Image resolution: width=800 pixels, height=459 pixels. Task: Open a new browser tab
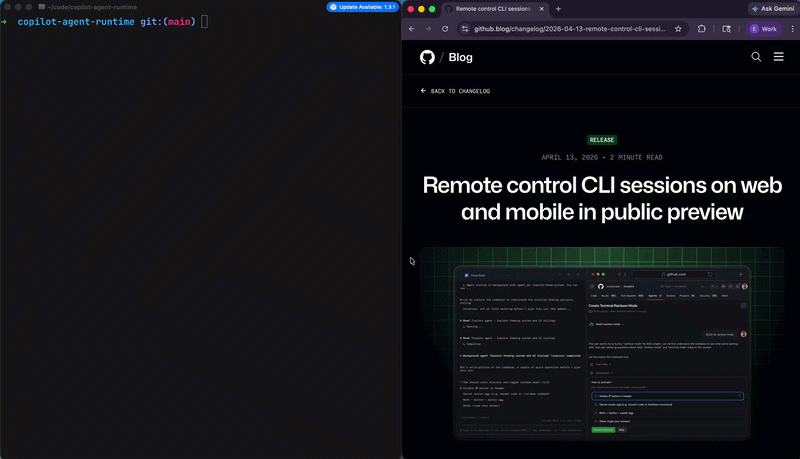(x=558, y=9)
